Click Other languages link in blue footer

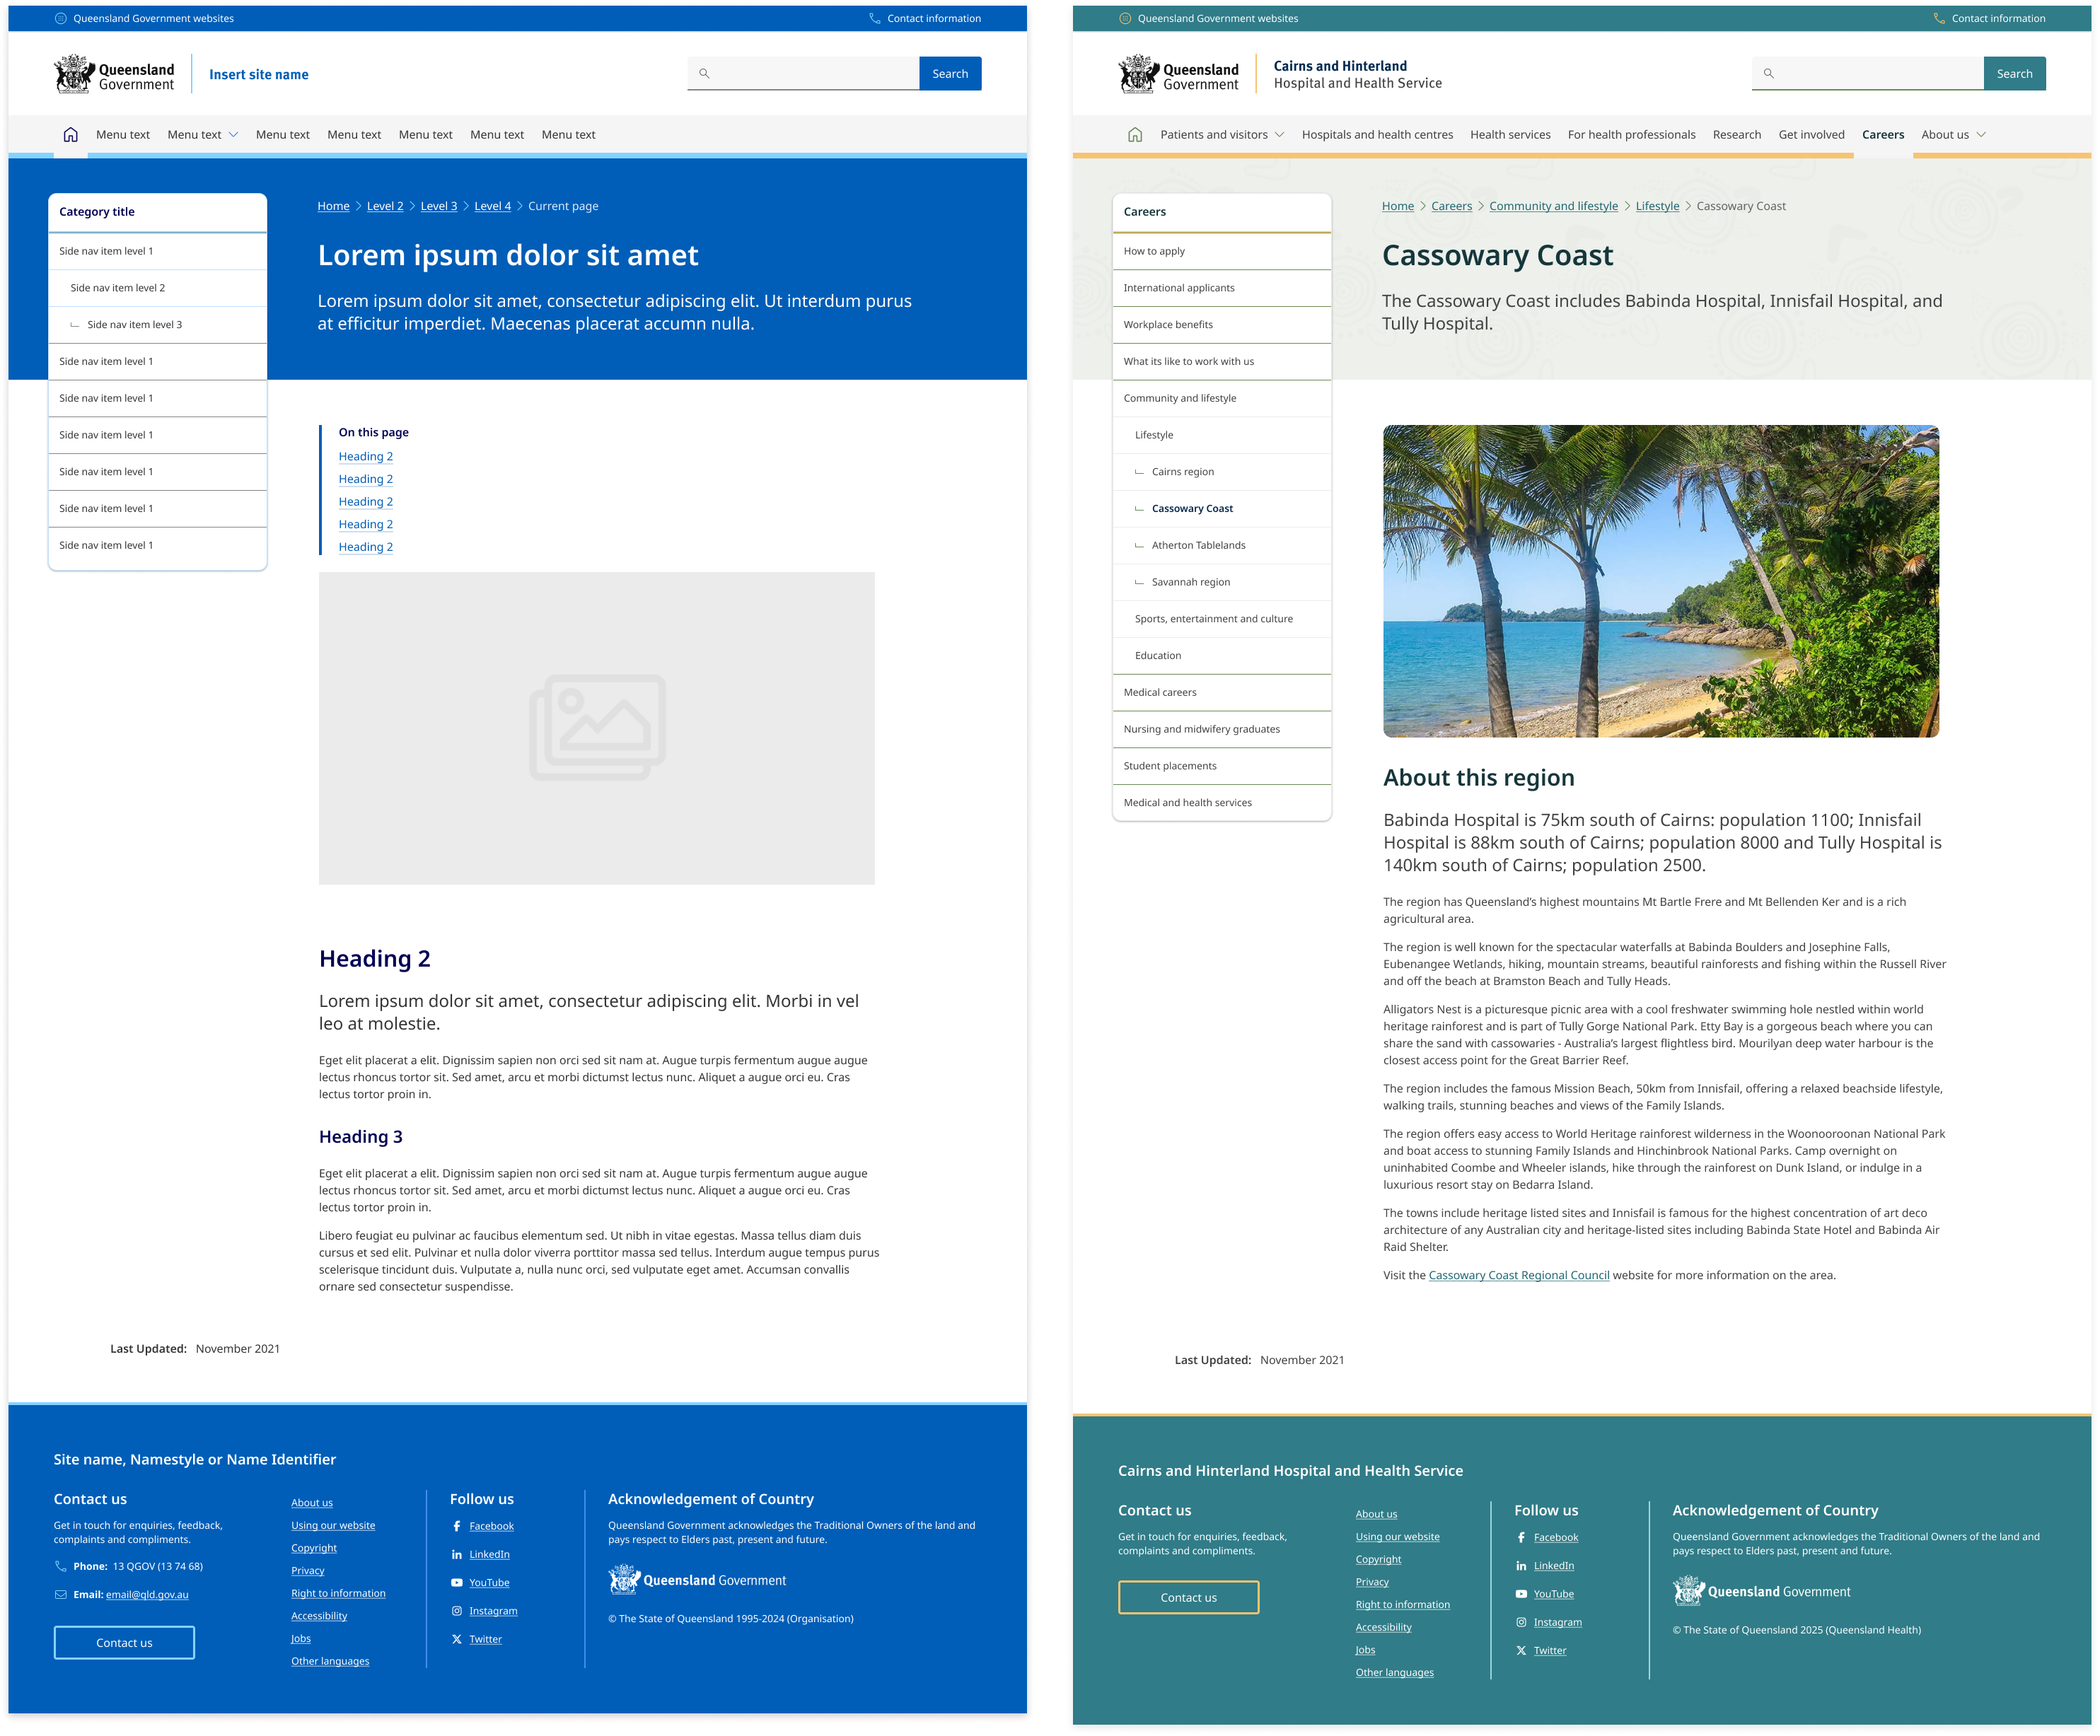tap(330, 1662)
